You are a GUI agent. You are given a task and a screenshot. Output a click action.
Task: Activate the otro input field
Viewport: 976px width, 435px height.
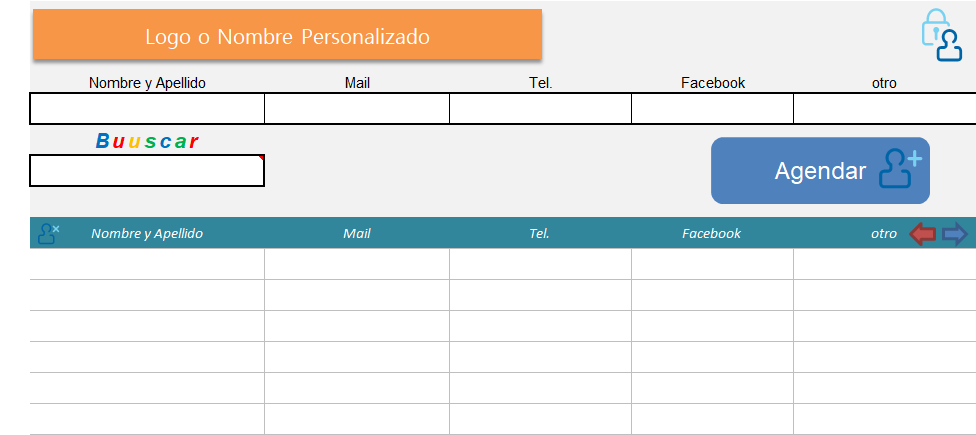[884, 108]
